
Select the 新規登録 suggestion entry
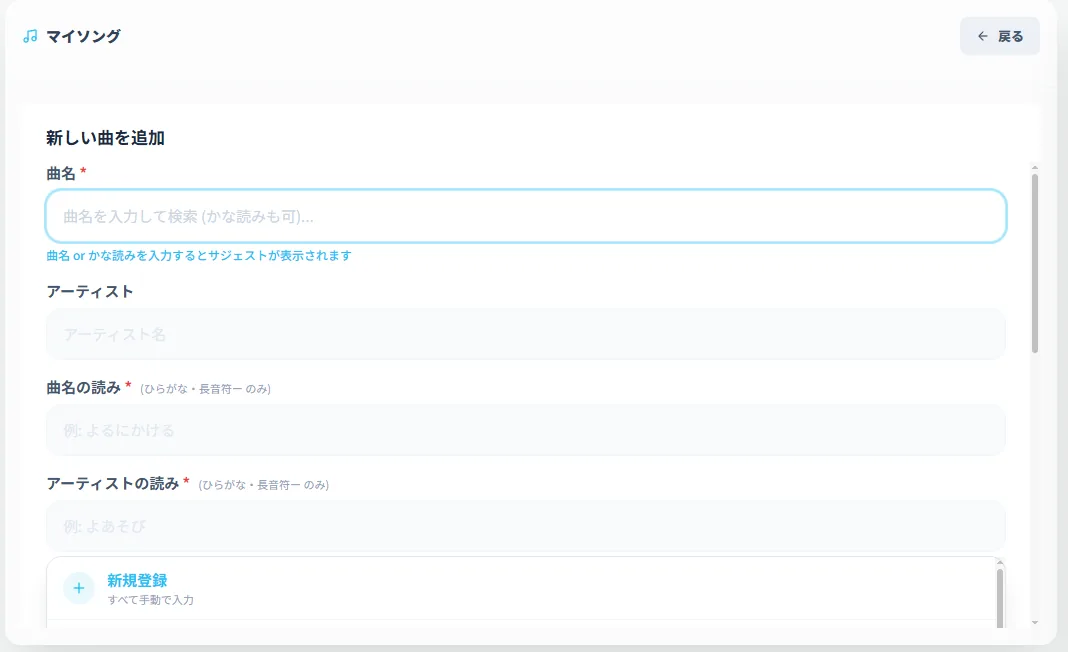(522, 589)
